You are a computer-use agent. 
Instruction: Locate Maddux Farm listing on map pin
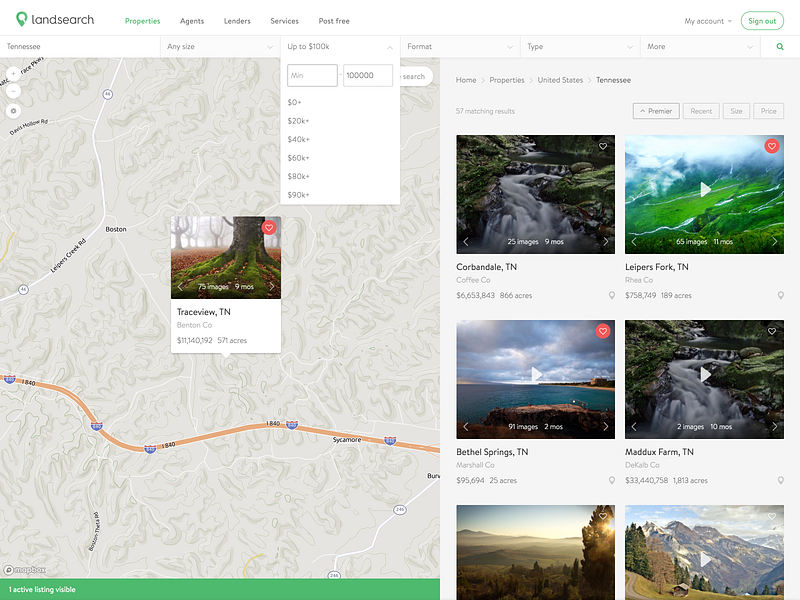point(780,481)
